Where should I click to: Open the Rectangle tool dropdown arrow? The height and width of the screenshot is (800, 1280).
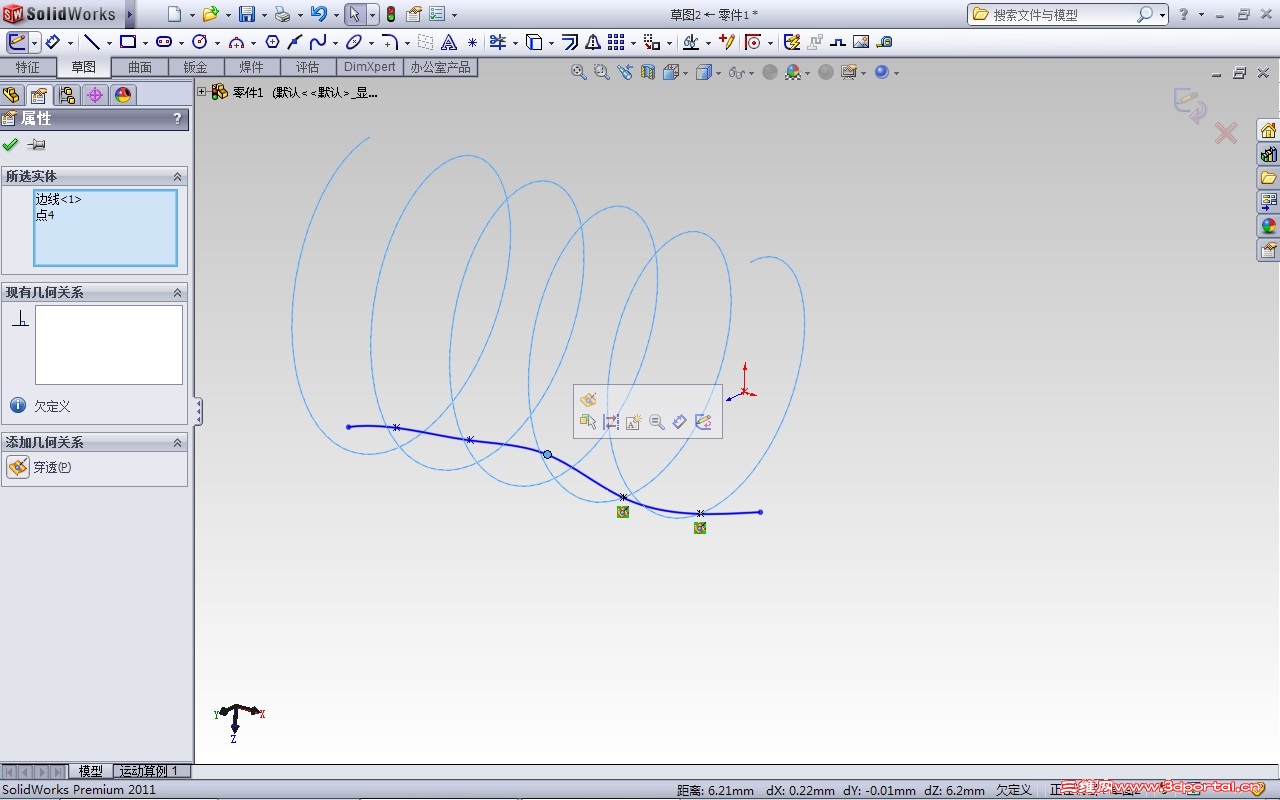(145, 43)
